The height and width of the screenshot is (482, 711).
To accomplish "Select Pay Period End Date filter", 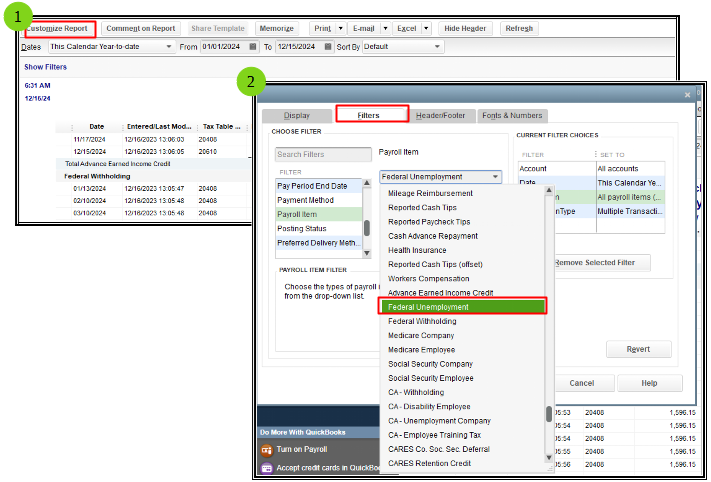I will [319, 186].
